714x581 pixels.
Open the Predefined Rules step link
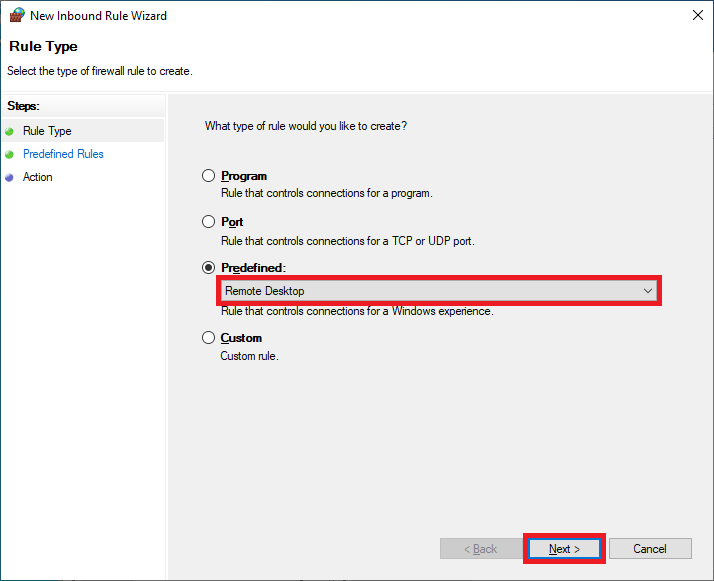pos(63,154)
